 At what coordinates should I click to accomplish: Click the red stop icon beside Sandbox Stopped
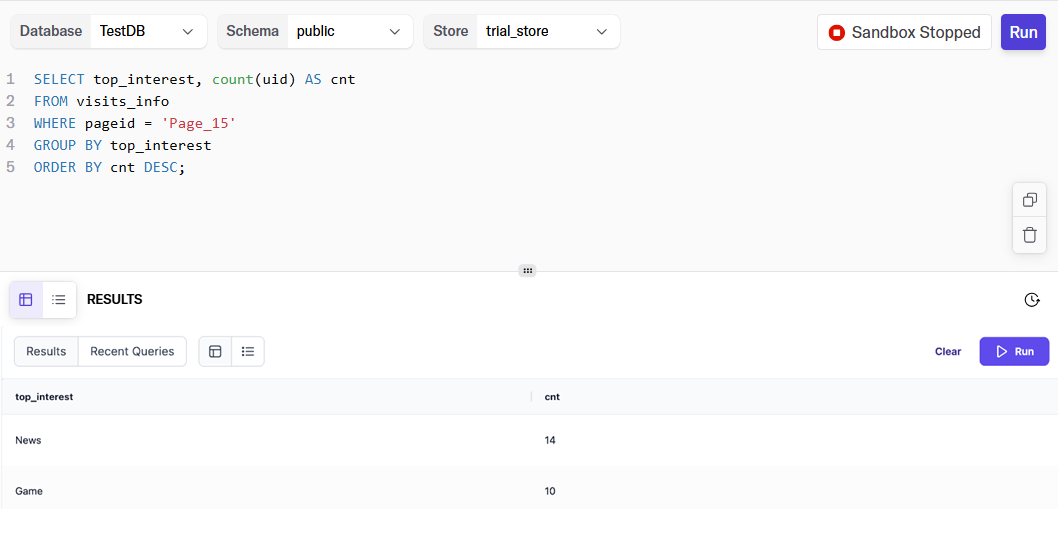837,32
